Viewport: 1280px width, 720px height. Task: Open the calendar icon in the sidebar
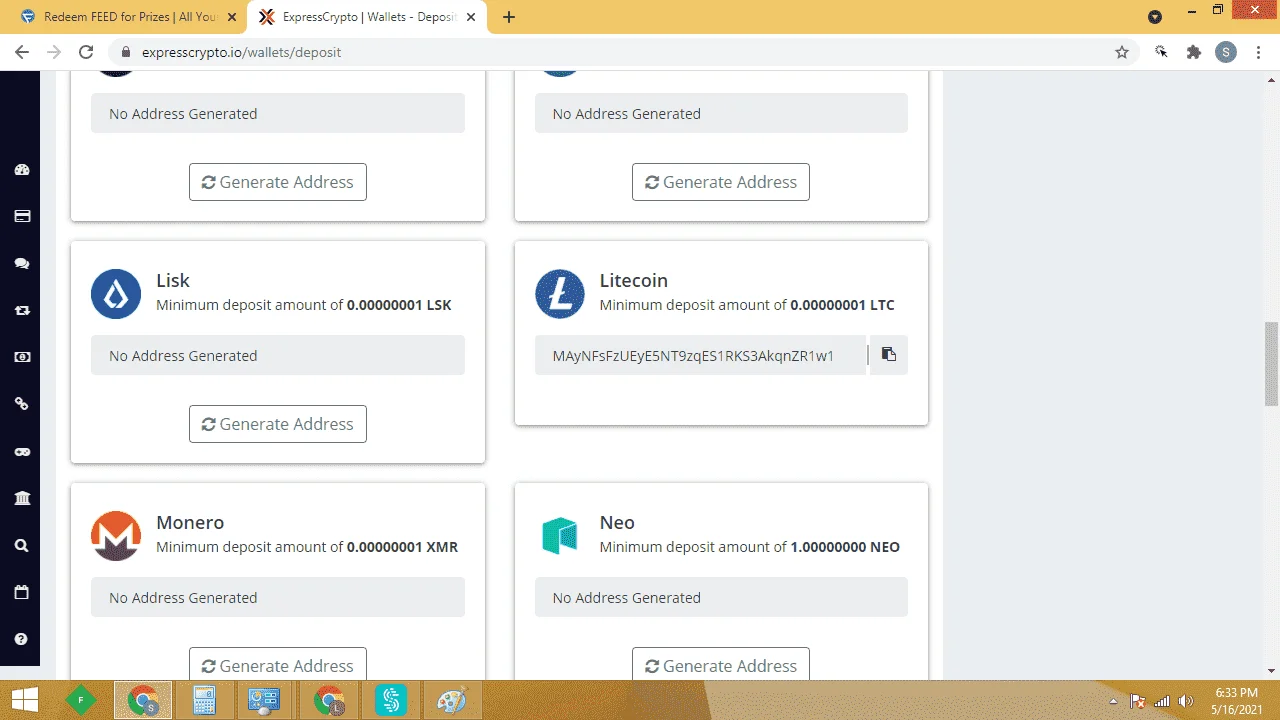pyautogui.click(x=21, y=592)
